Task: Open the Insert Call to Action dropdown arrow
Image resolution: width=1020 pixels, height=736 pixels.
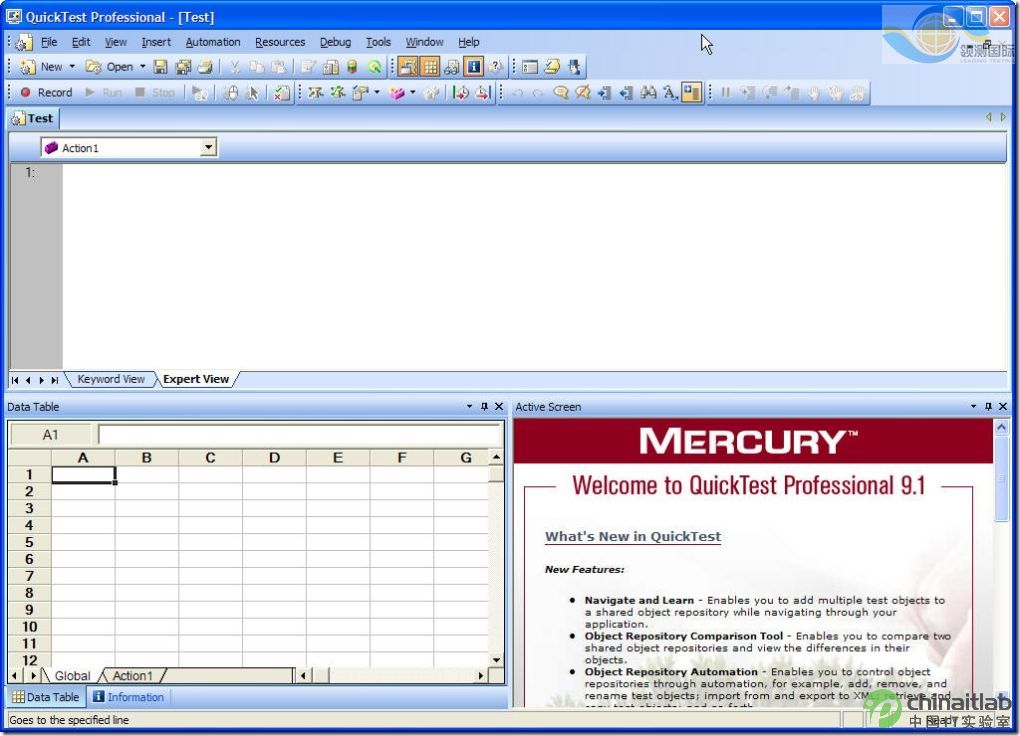Action: 412,92
